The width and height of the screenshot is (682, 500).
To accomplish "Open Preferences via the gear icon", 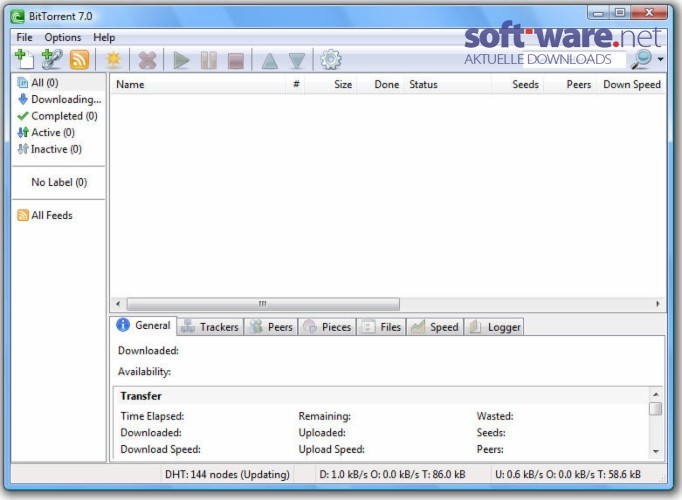I will 331,60.
